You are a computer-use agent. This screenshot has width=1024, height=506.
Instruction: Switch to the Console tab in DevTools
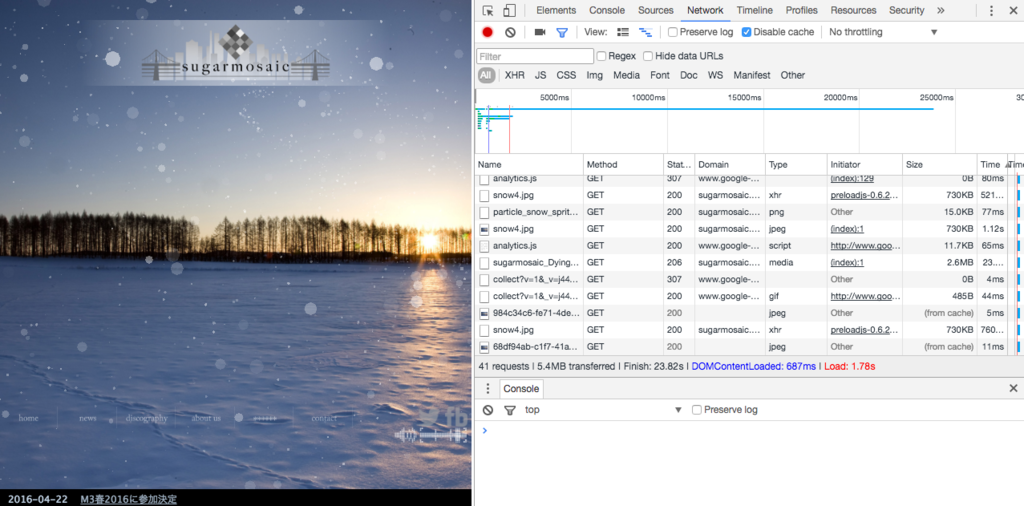[x=607, y=10]
